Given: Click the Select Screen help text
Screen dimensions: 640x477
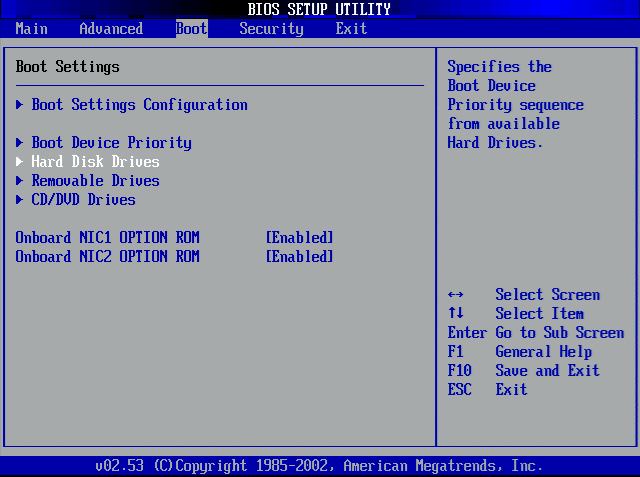Looking at the screenshot, I should [x=547, y=295].
